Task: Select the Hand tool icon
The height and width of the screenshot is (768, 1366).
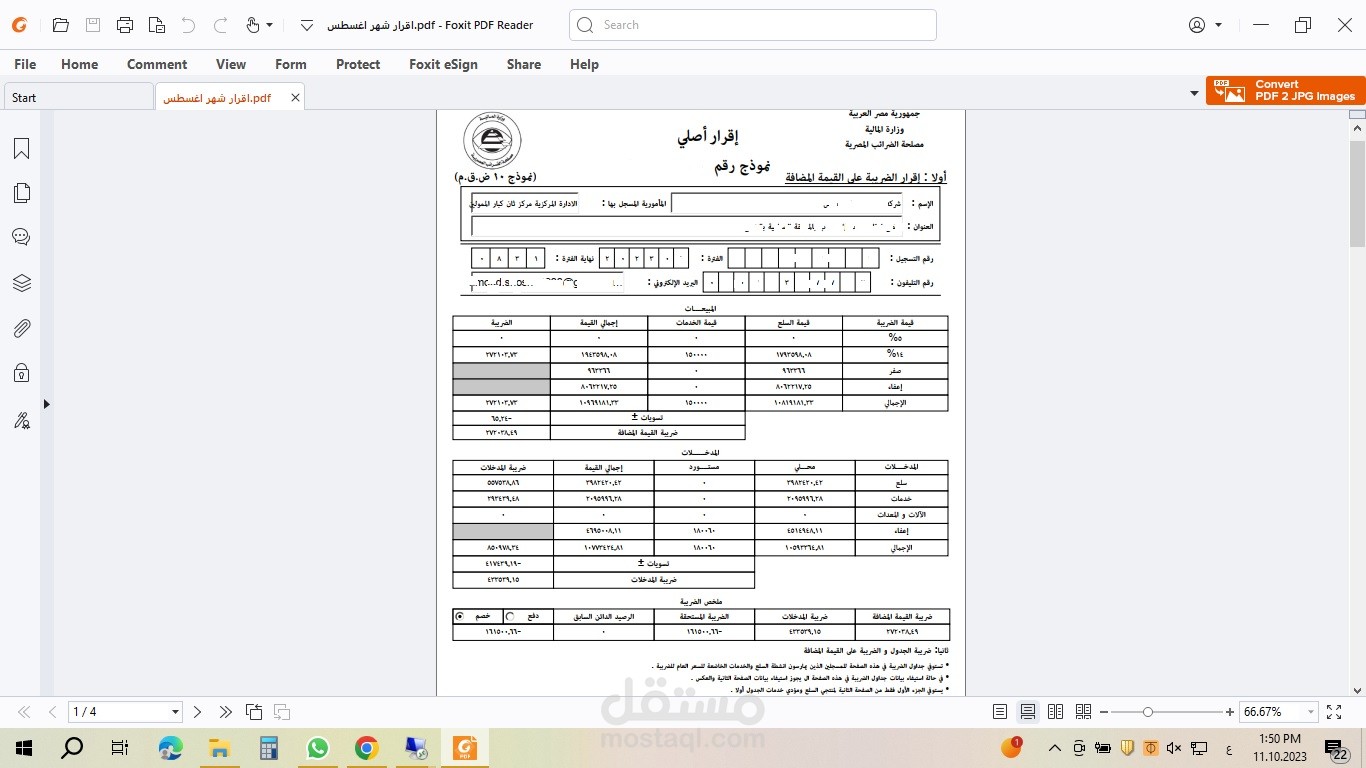Action: 252,25
